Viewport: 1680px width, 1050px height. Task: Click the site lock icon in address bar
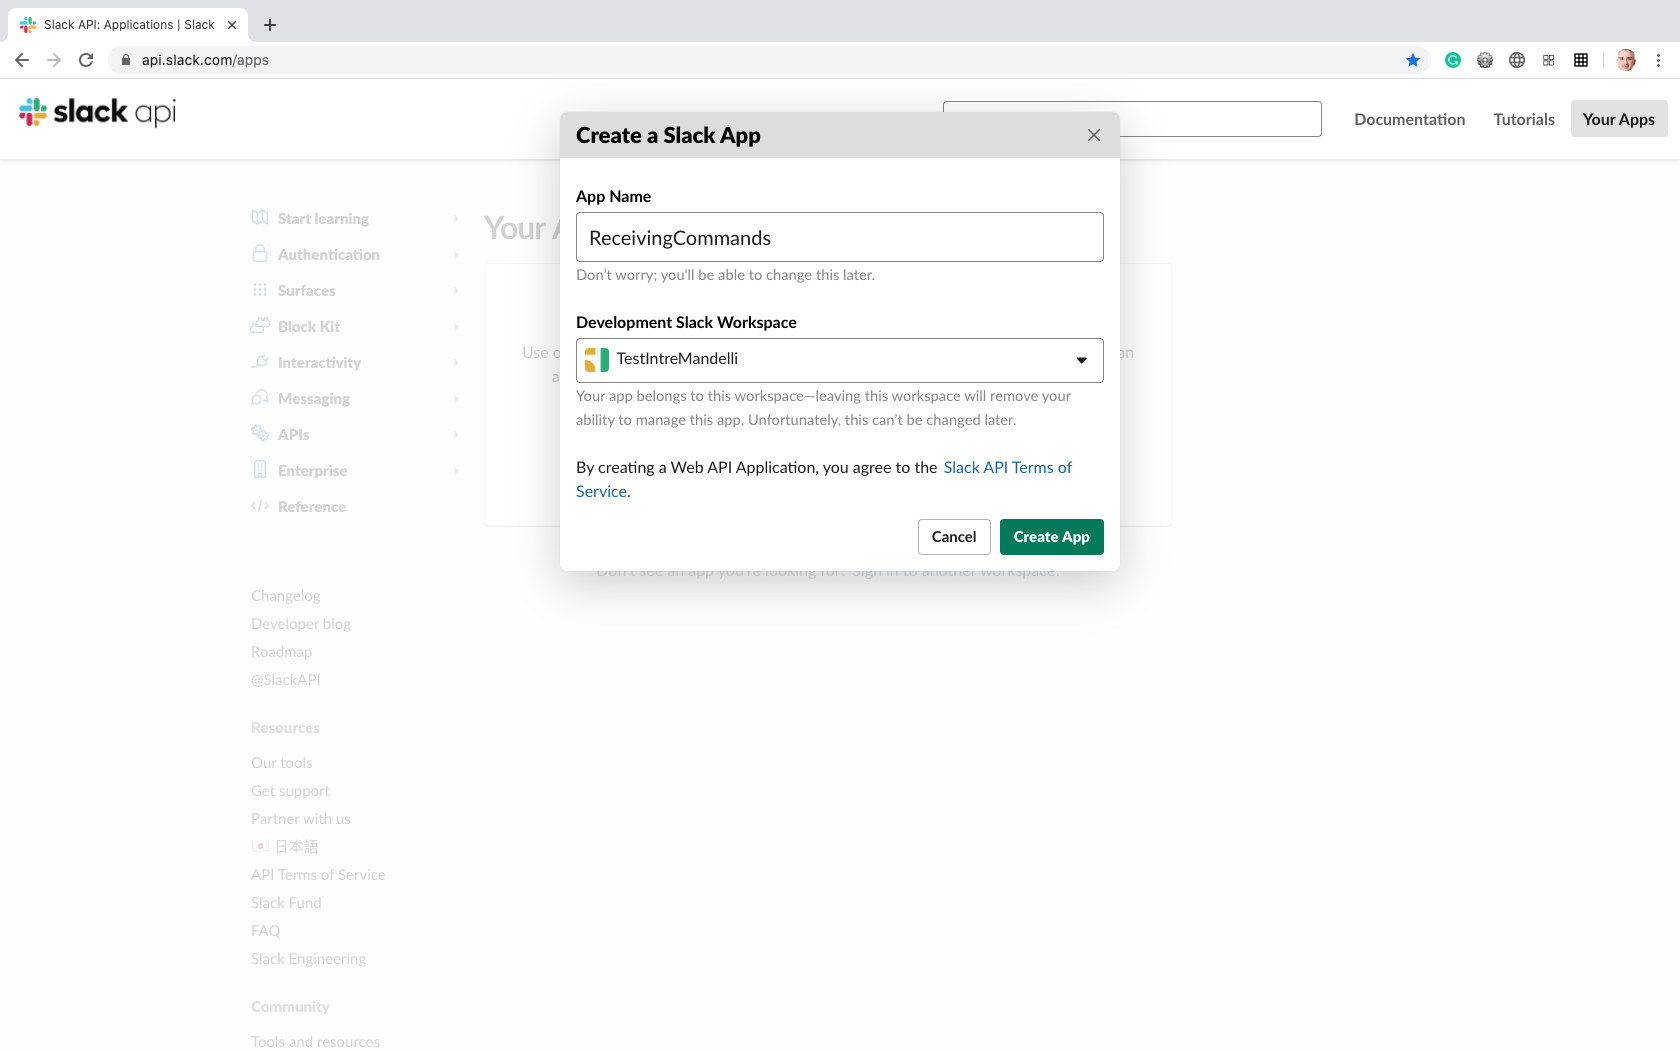pyautogui.click(x=126, y=60)
